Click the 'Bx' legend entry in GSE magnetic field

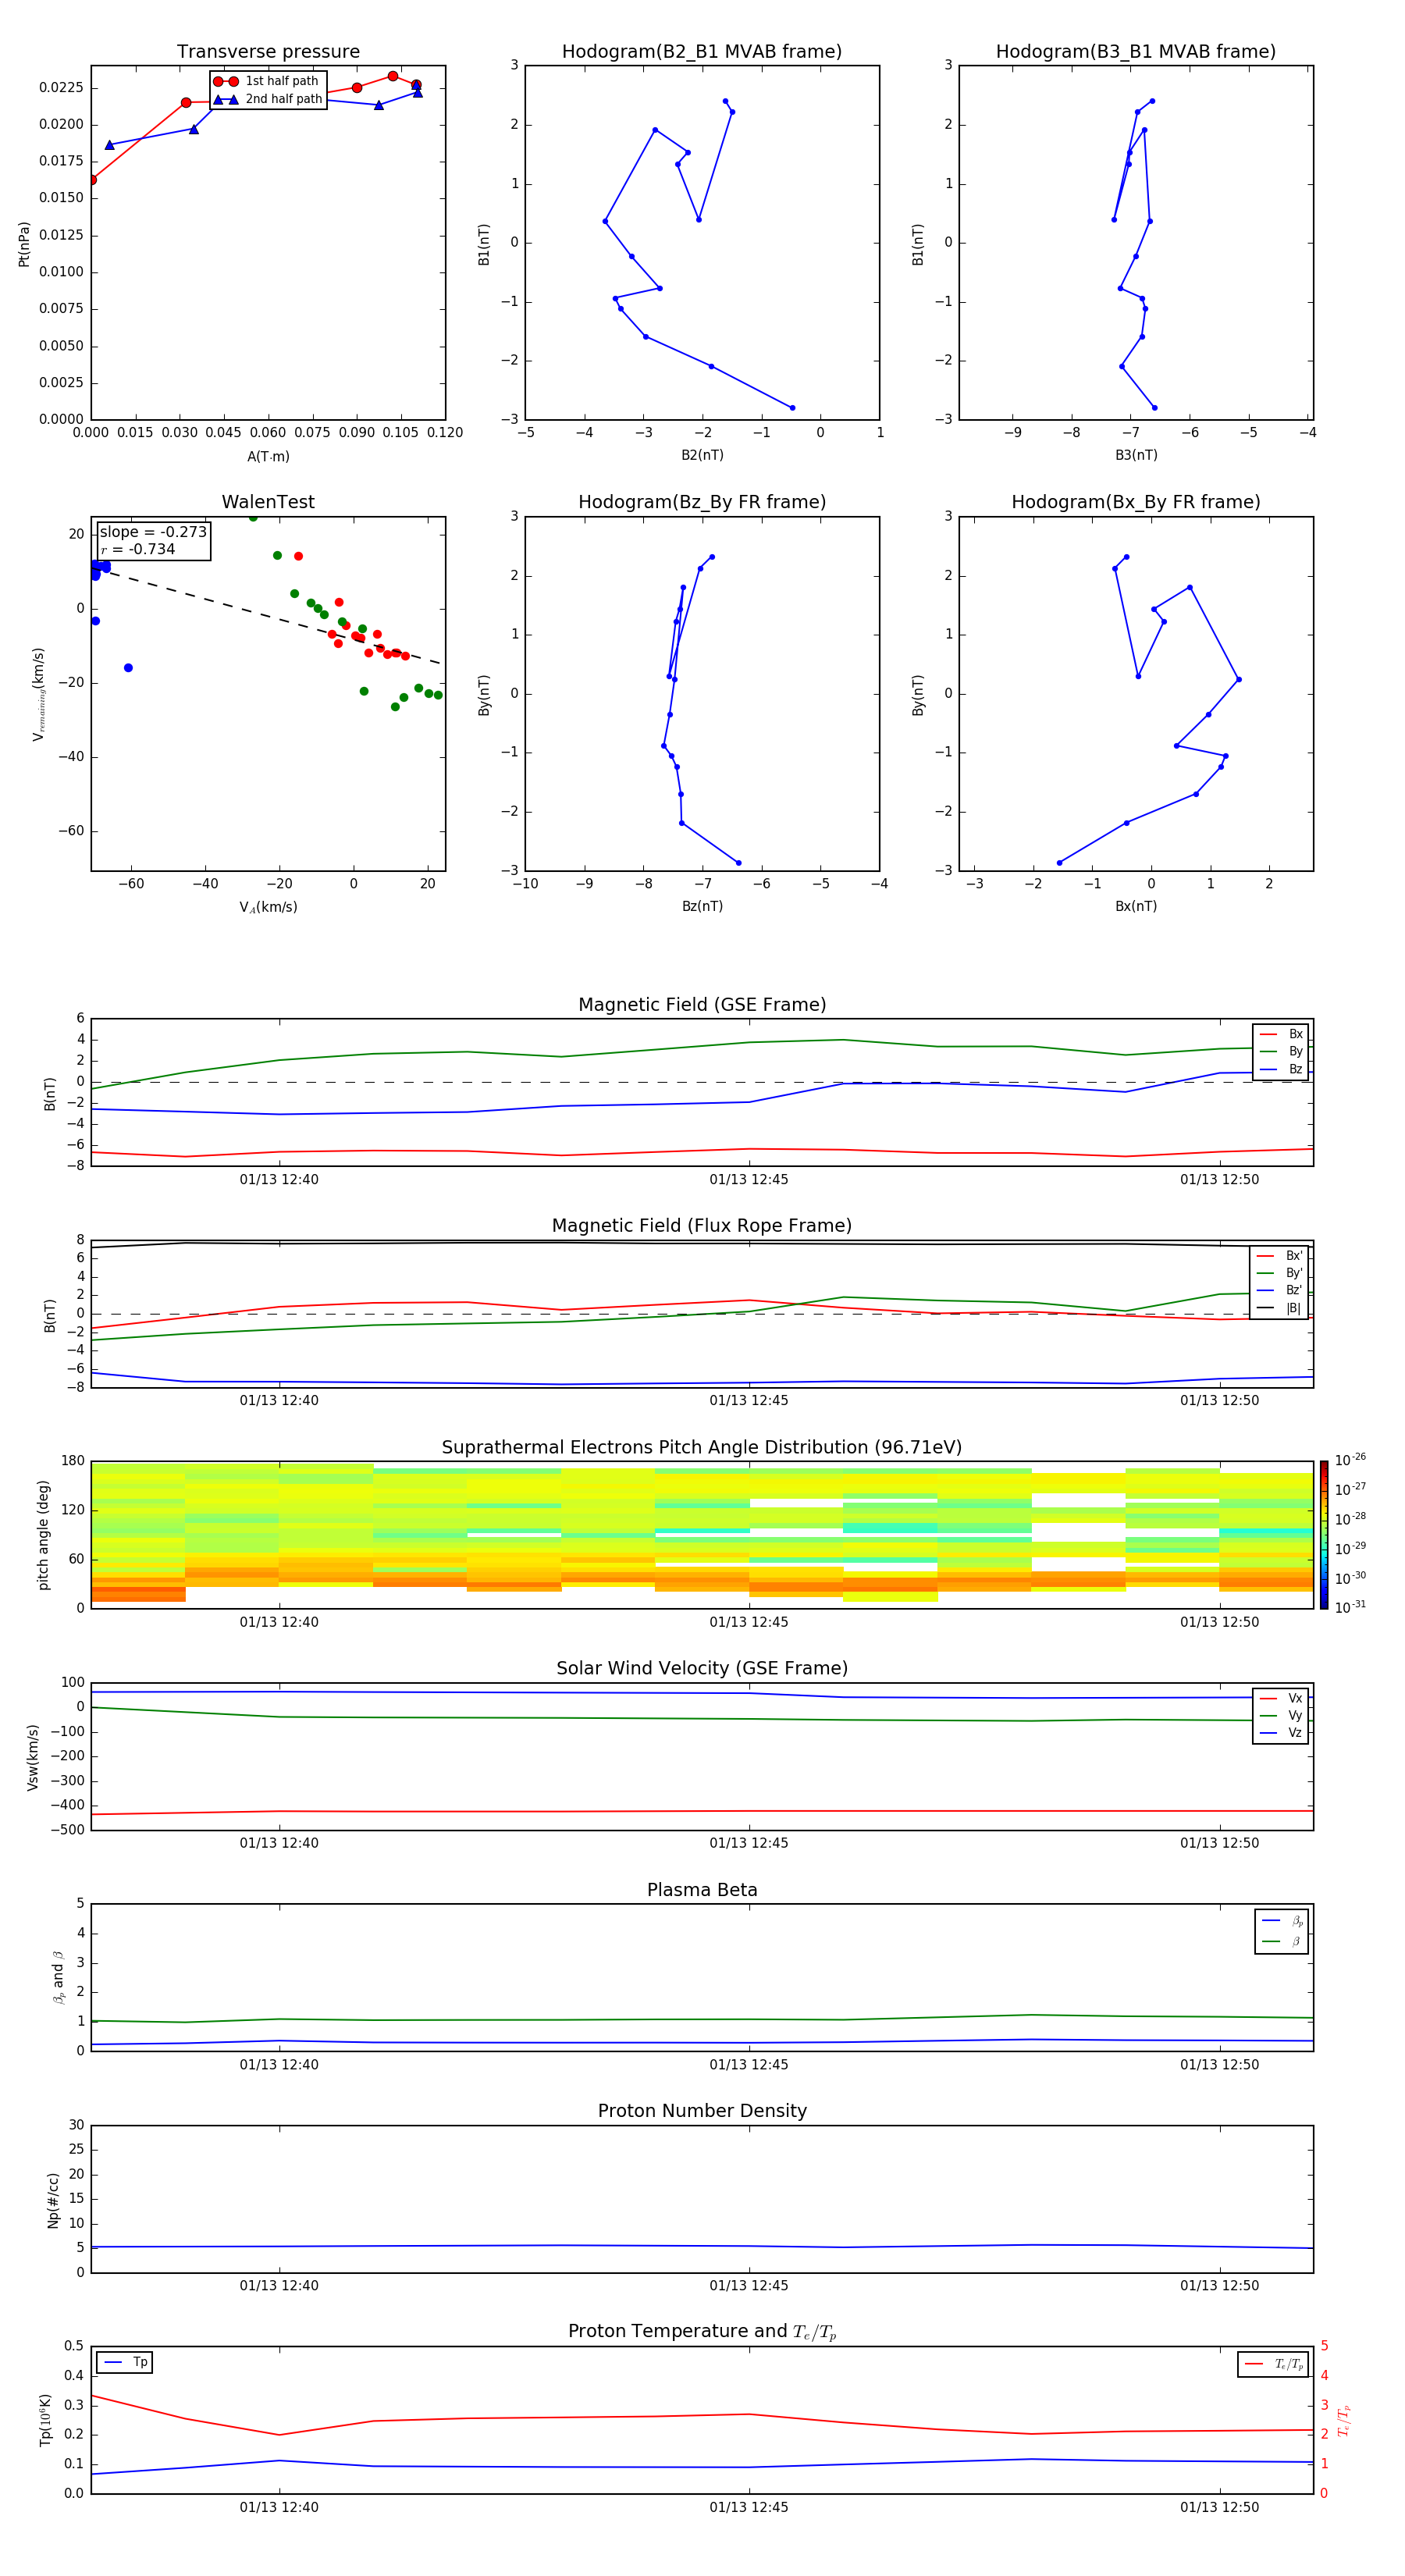click(x=1281, y=1034)
